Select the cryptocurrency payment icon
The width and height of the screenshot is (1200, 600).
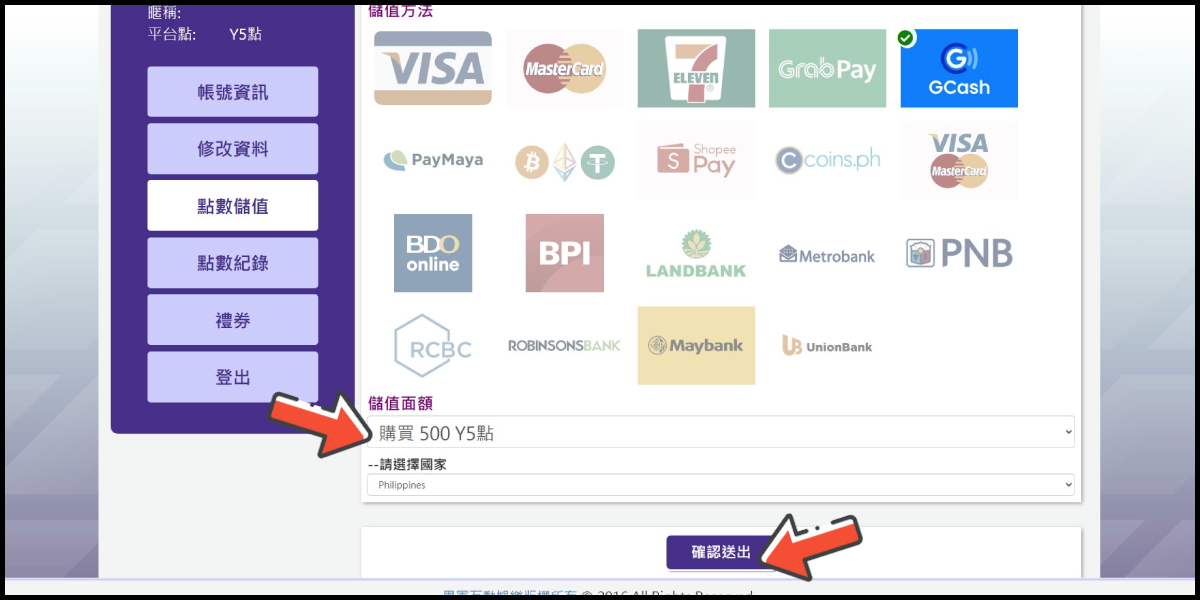(564, 160)
